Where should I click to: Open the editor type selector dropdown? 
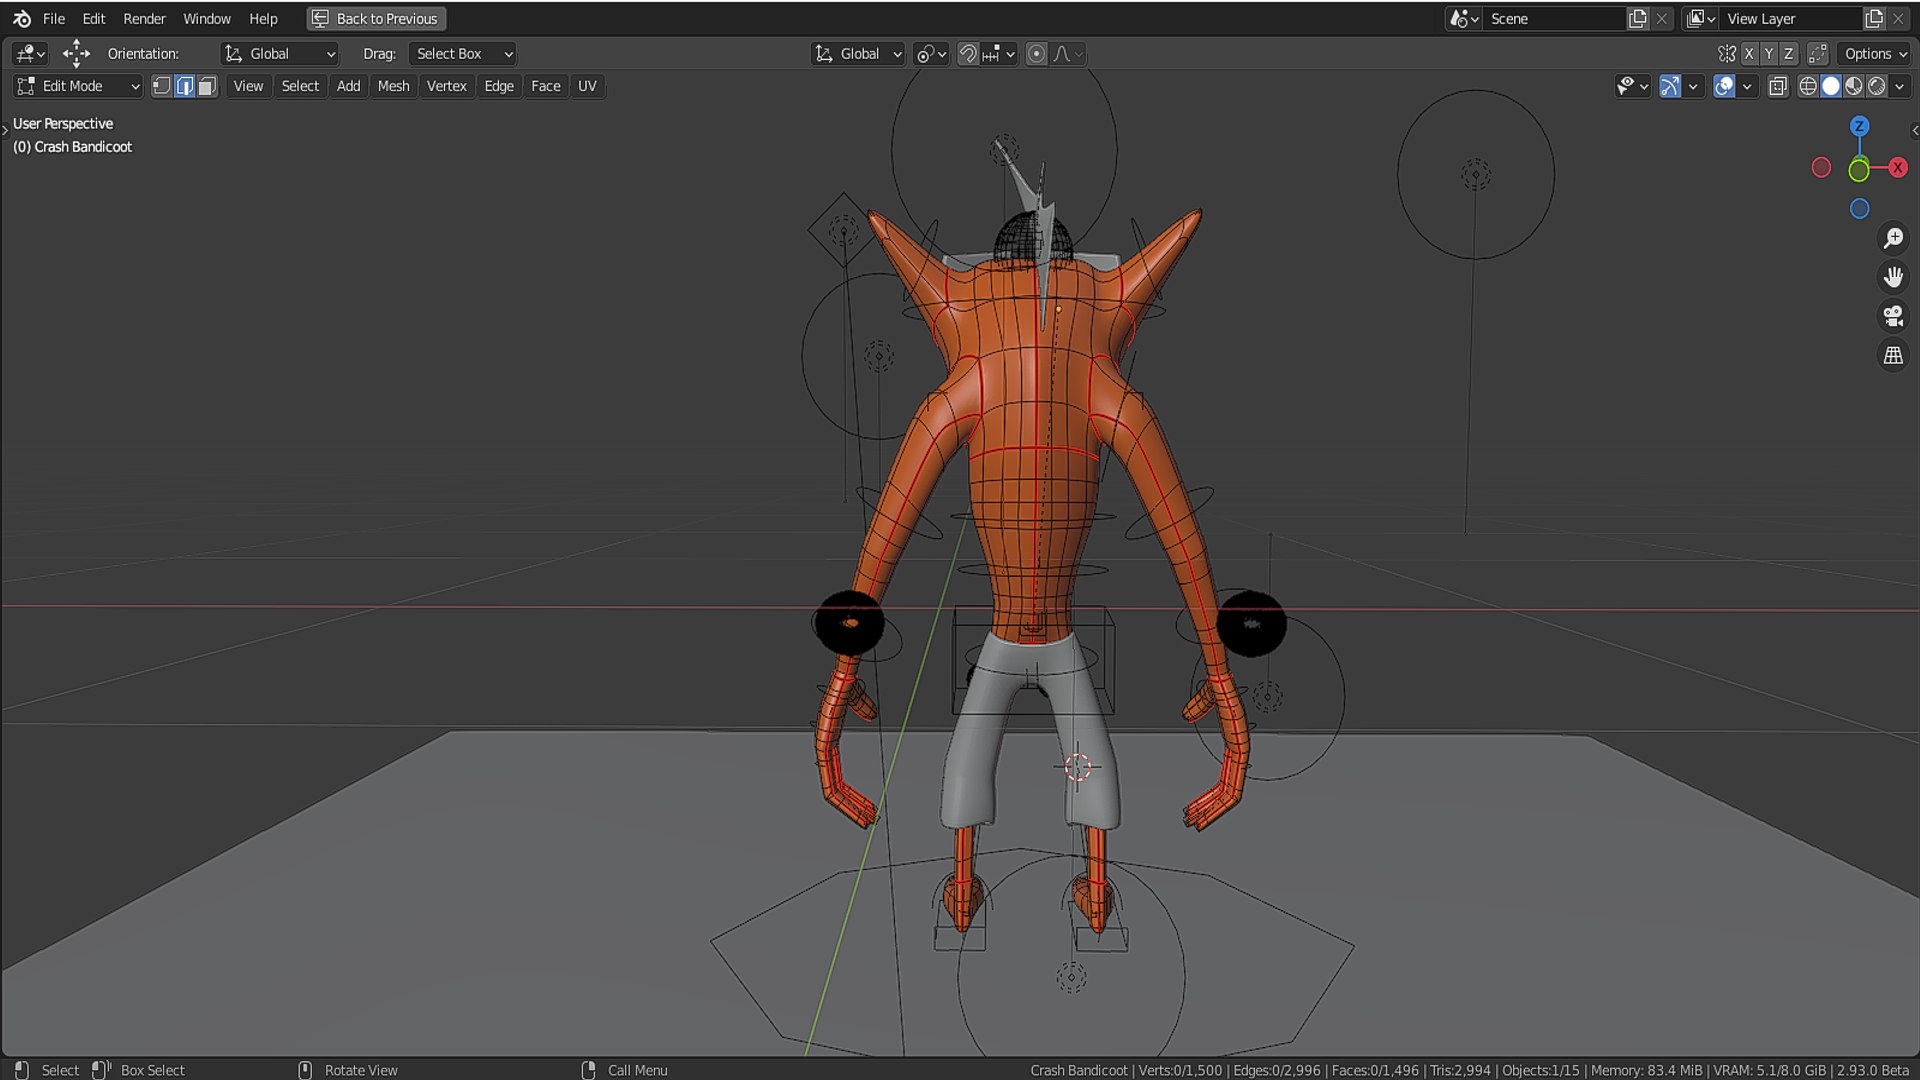click(x=30, y=54)
